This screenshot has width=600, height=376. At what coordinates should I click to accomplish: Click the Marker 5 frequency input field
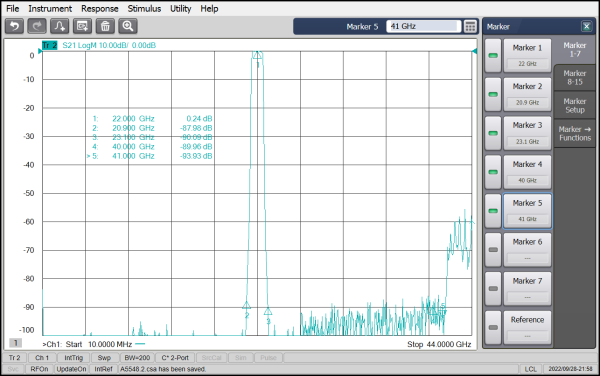(x=423, y=26)
